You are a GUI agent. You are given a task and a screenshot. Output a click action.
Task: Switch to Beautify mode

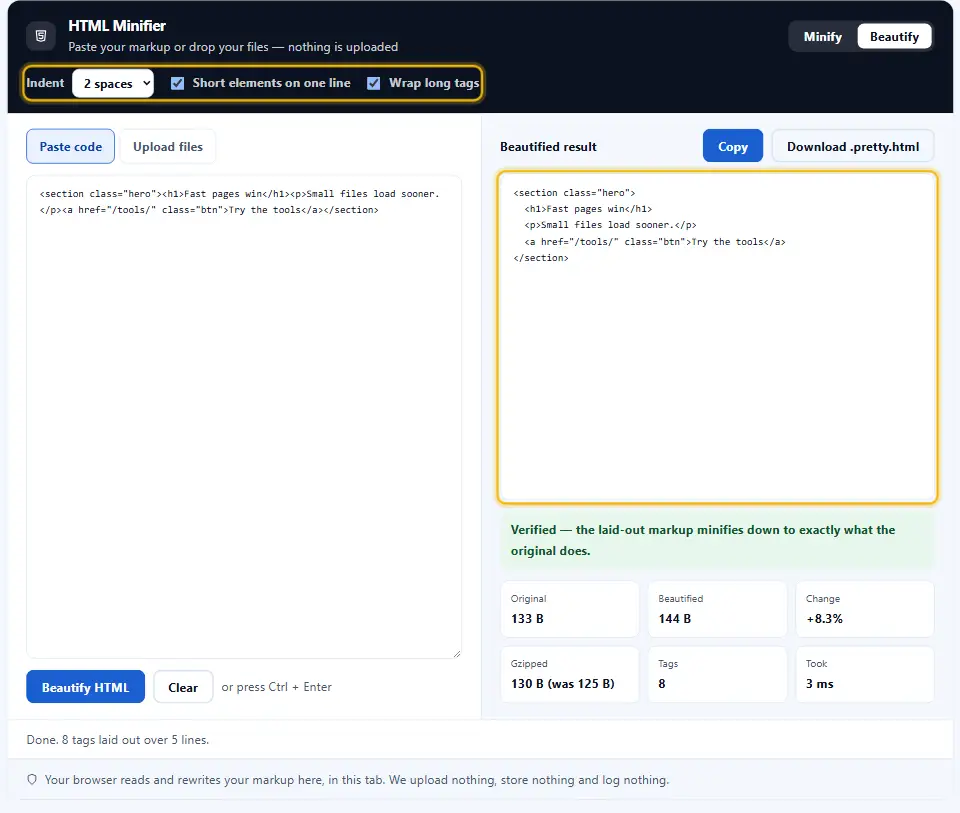[894, 37]
